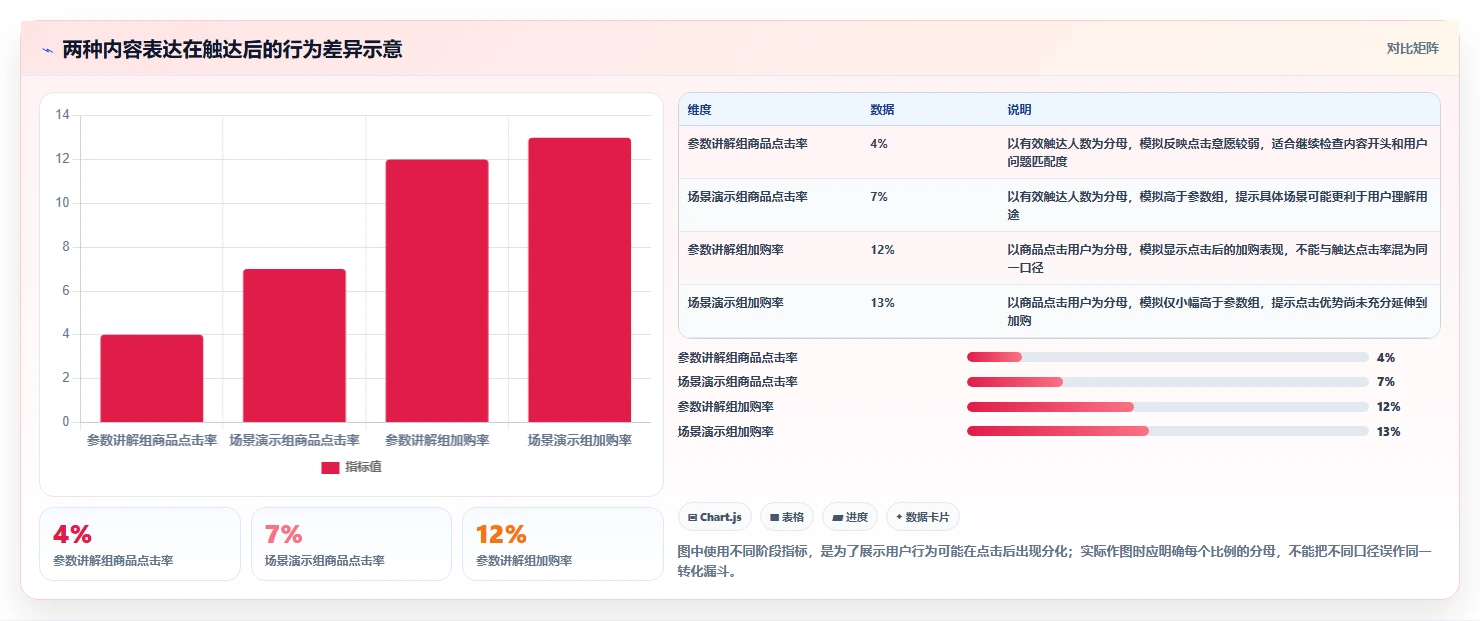Click the 13% value in the table
The image size is (1480, 621).
coord(882,303)
